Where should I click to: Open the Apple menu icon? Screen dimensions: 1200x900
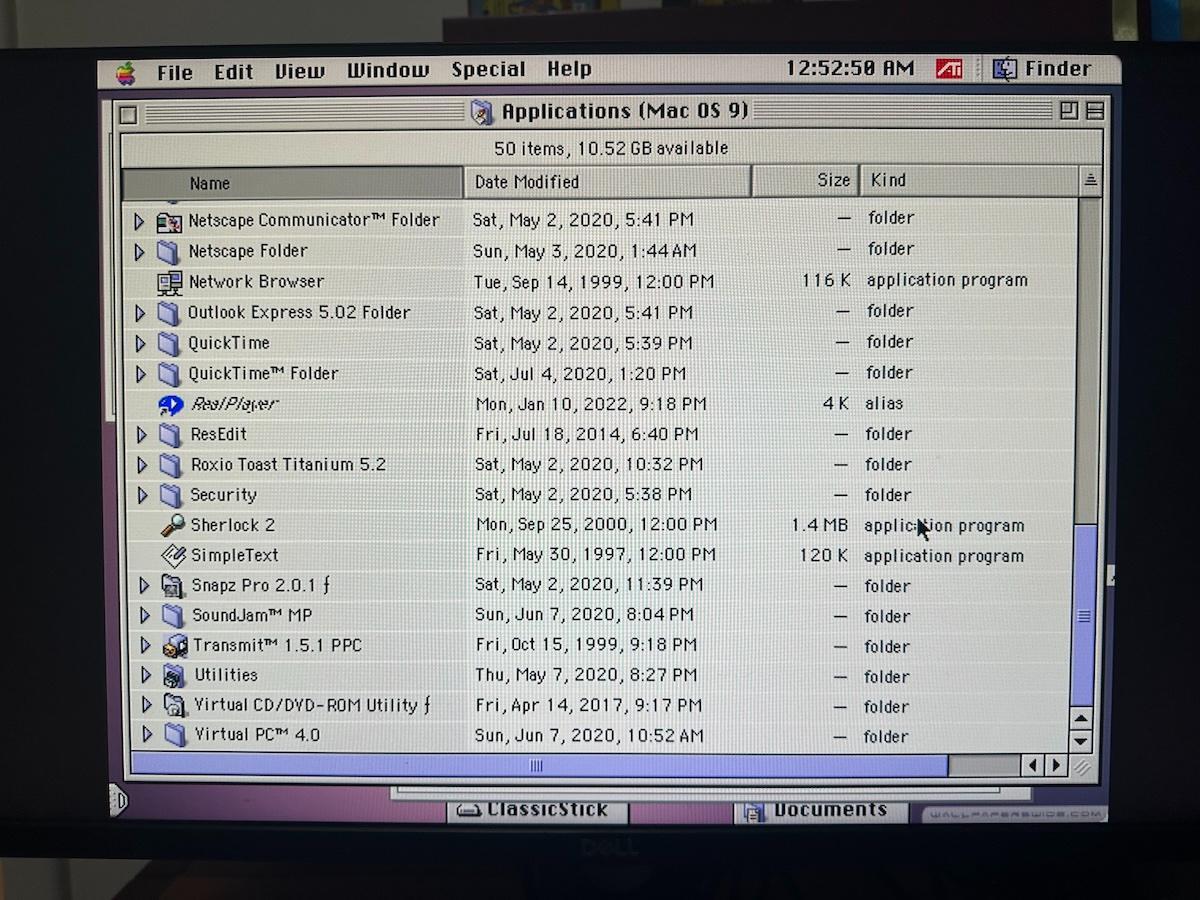[125, 72]
